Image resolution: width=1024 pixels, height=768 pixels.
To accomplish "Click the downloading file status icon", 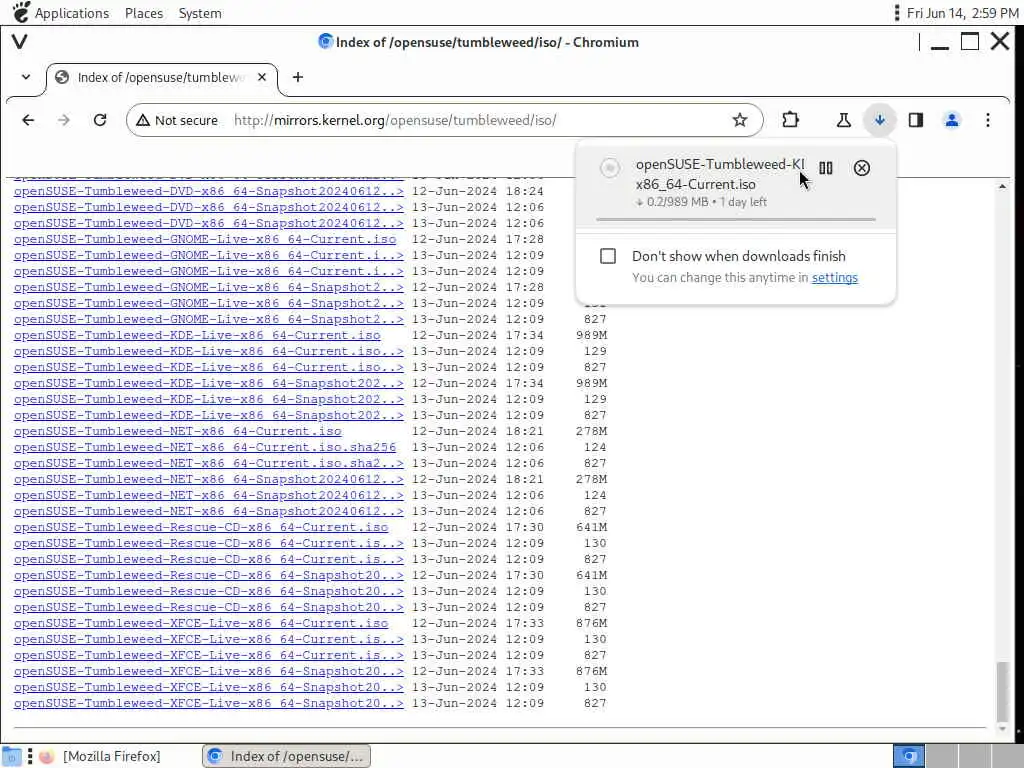I will point(609,168).
